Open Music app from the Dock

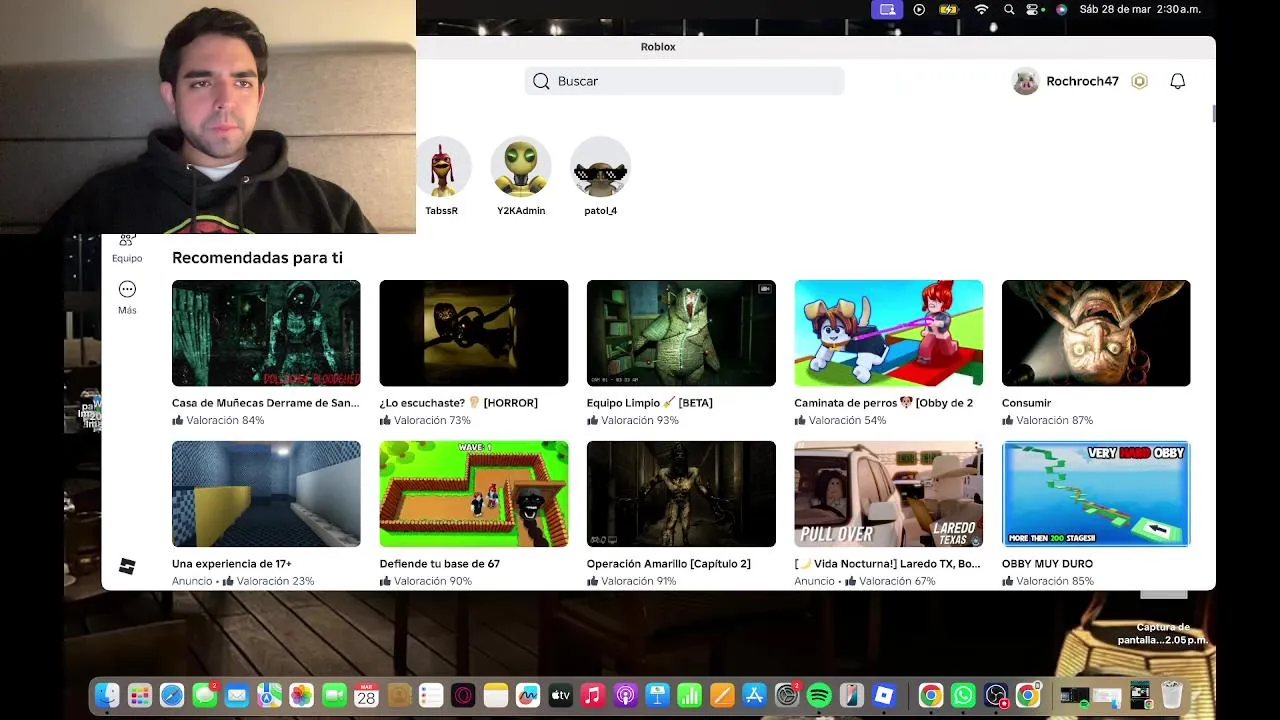tap(593, 695)
